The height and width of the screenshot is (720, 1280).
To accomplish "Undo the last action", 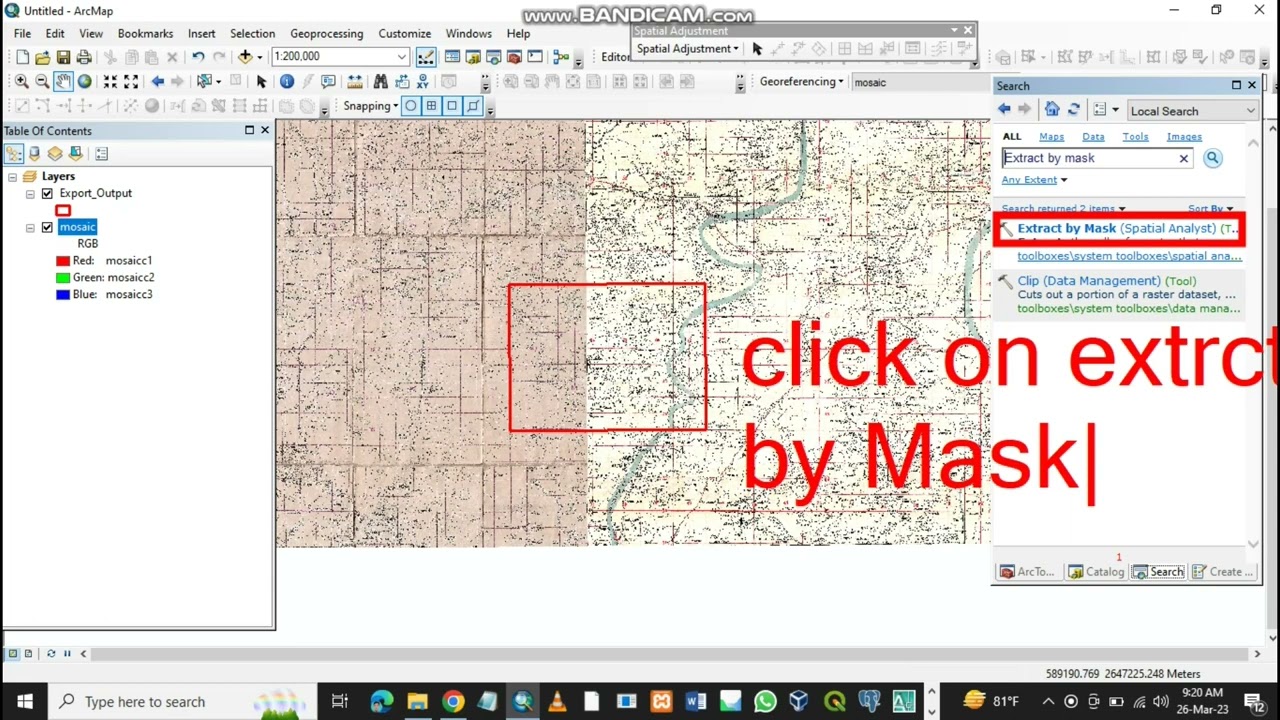I will (x=198, y=57).
